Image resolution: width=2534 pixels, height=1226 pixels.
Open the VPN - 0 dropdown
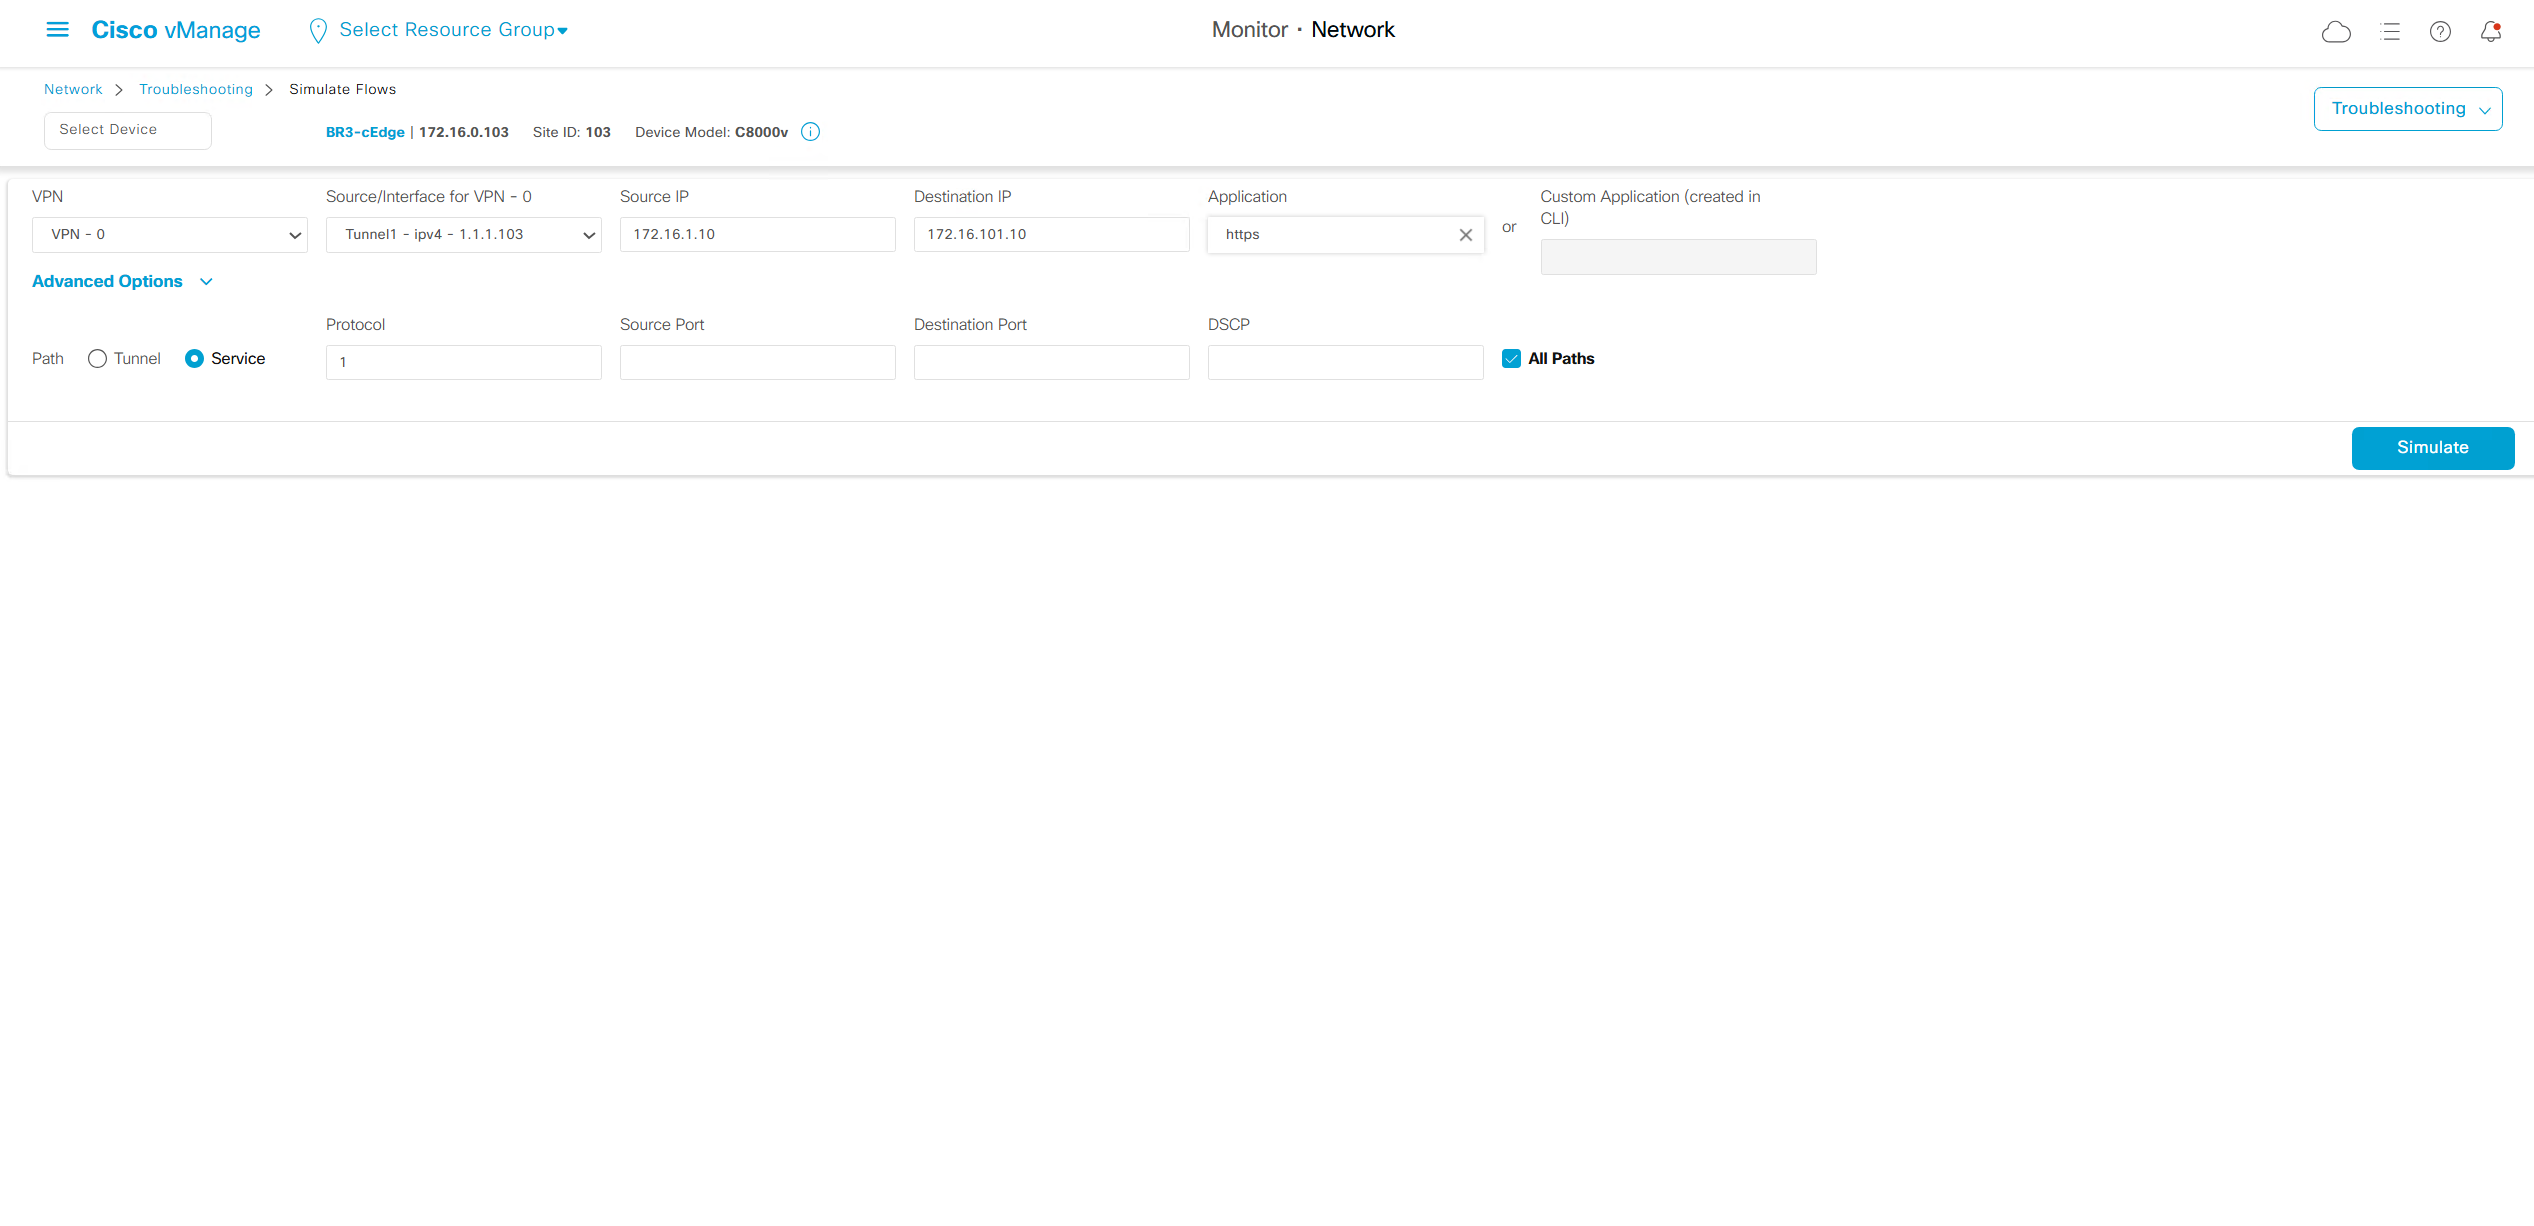(x=169, y=235)
